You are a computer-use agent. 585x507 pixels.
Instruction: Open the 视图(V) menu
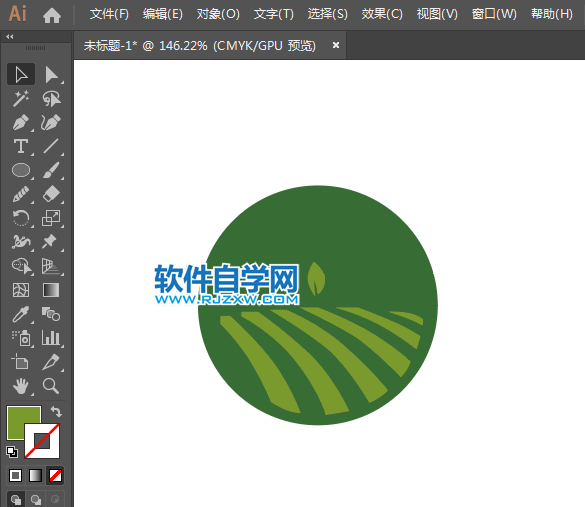click(437, 14)
